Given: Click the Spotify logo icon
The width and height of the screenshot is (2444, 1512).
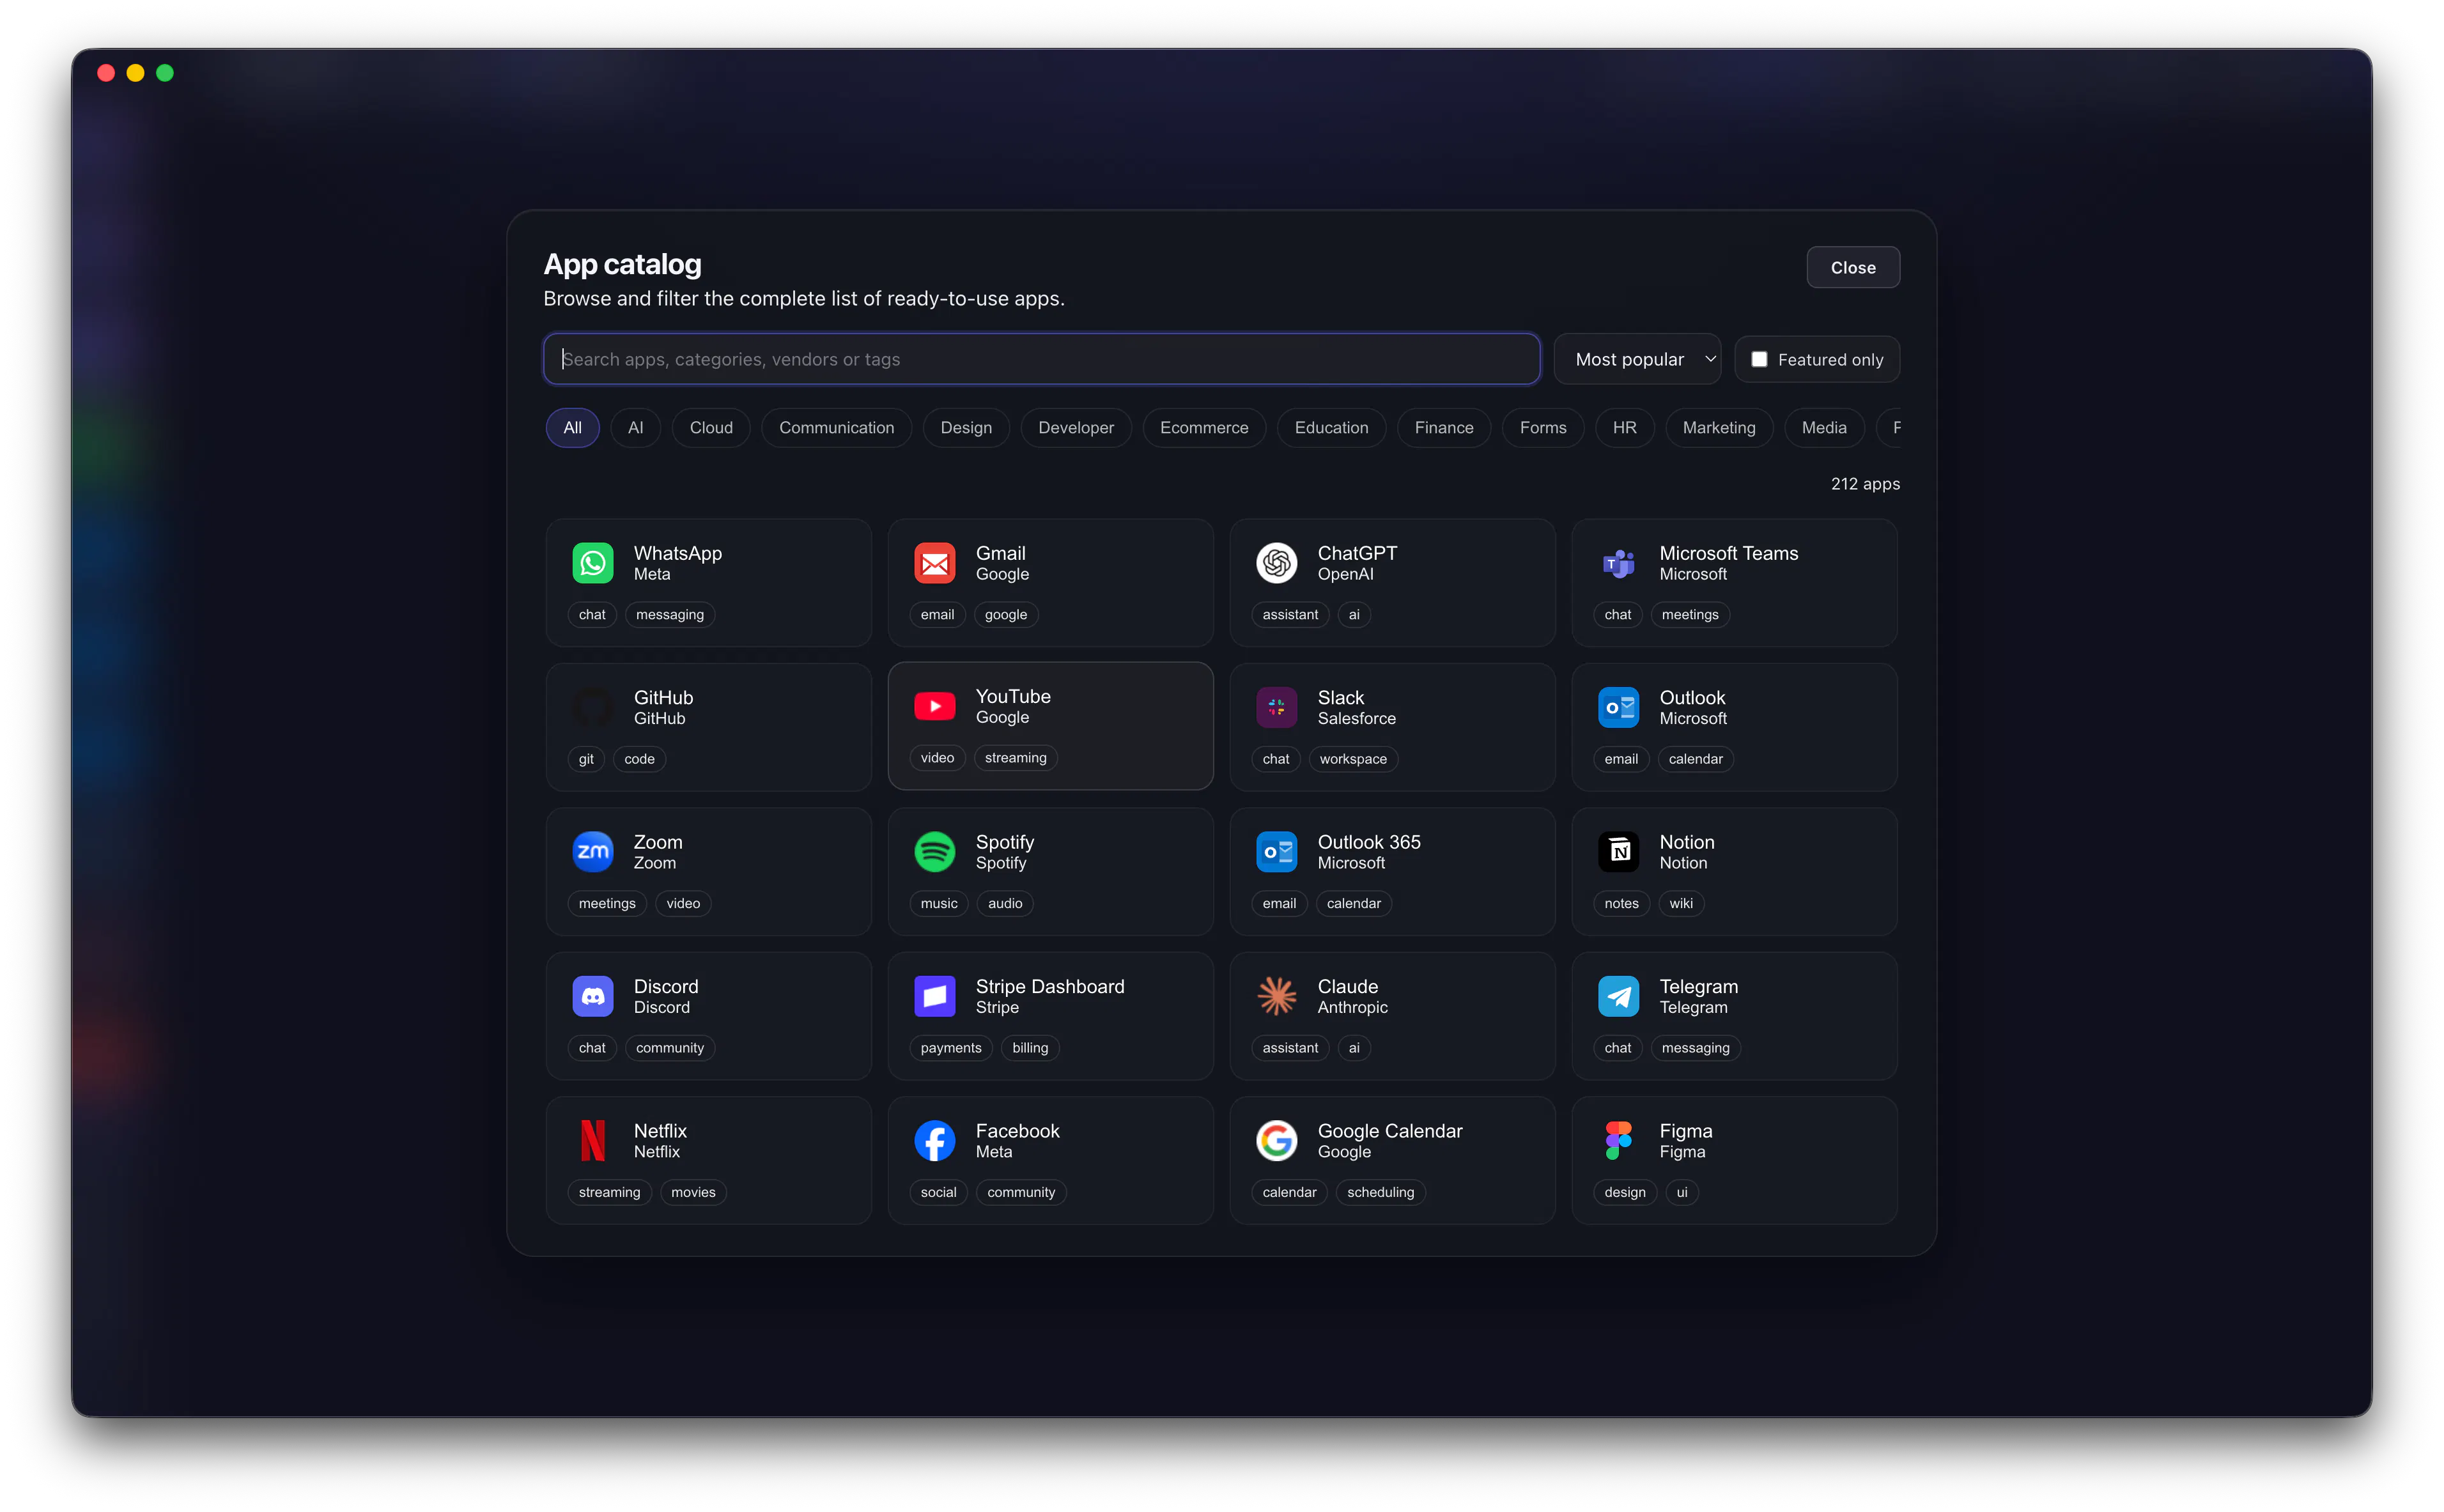Looking at the screenshot, I should (934, 852).
